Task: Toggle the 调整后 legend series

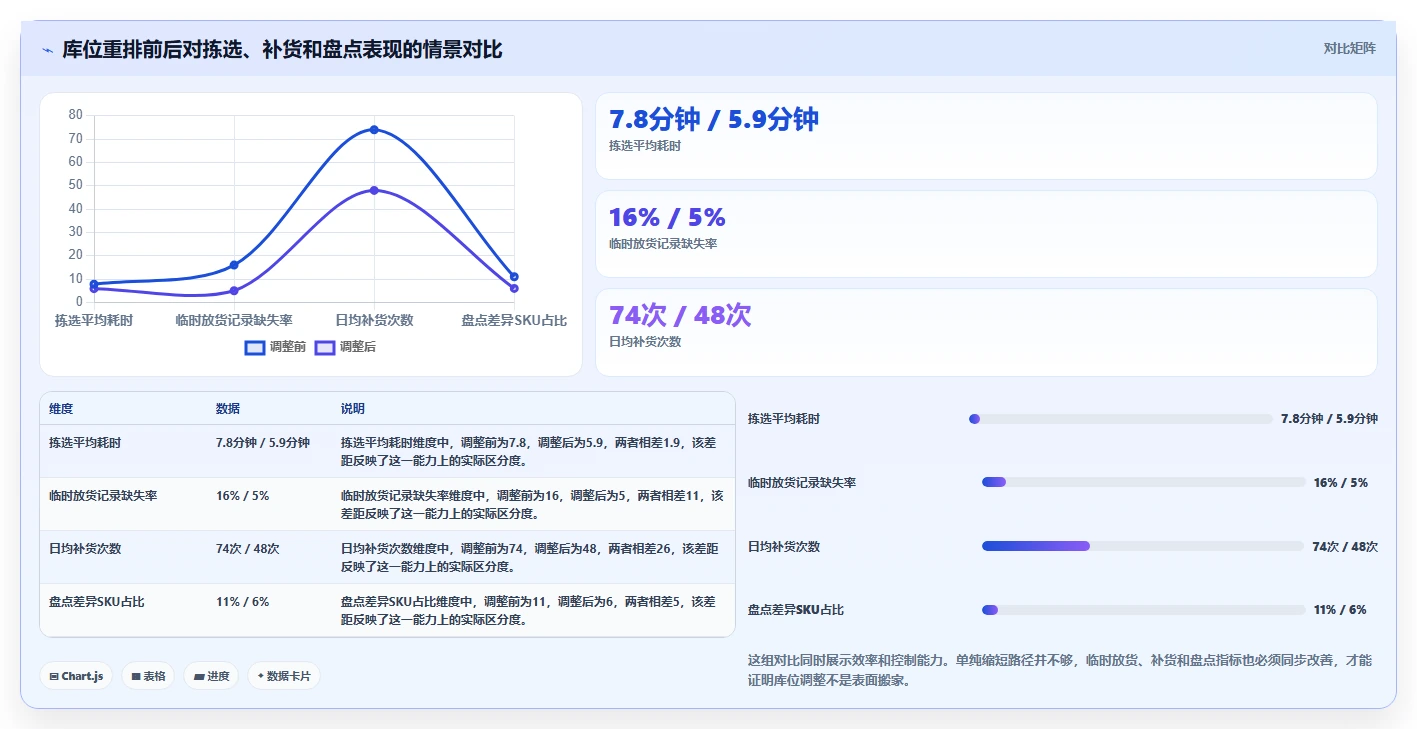Action: (346, 347)
